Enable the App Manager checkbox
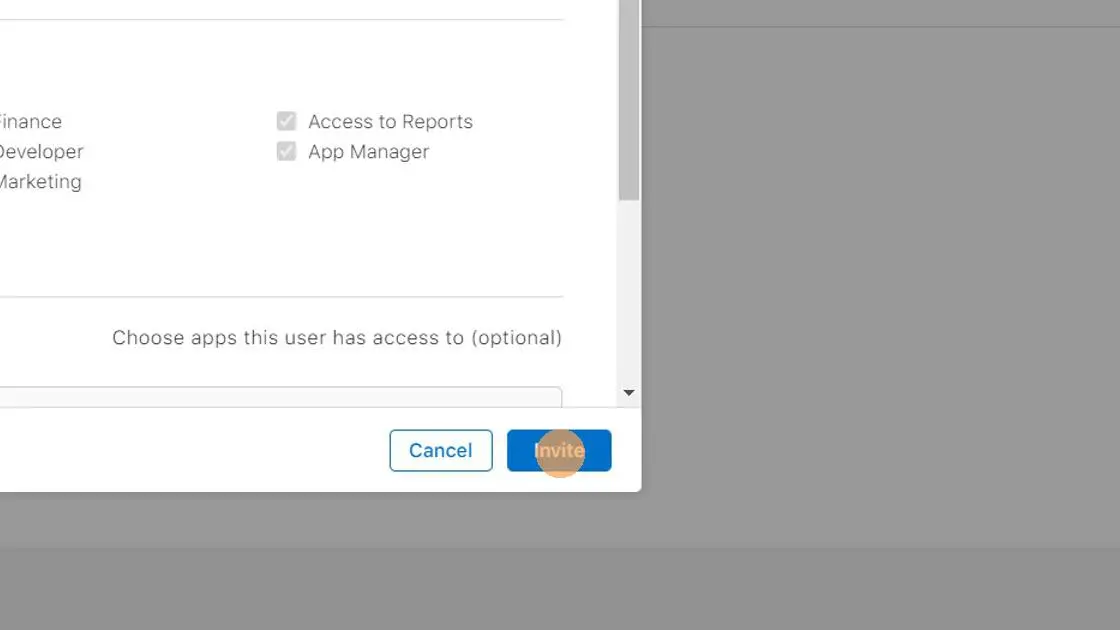 [286, 151]
